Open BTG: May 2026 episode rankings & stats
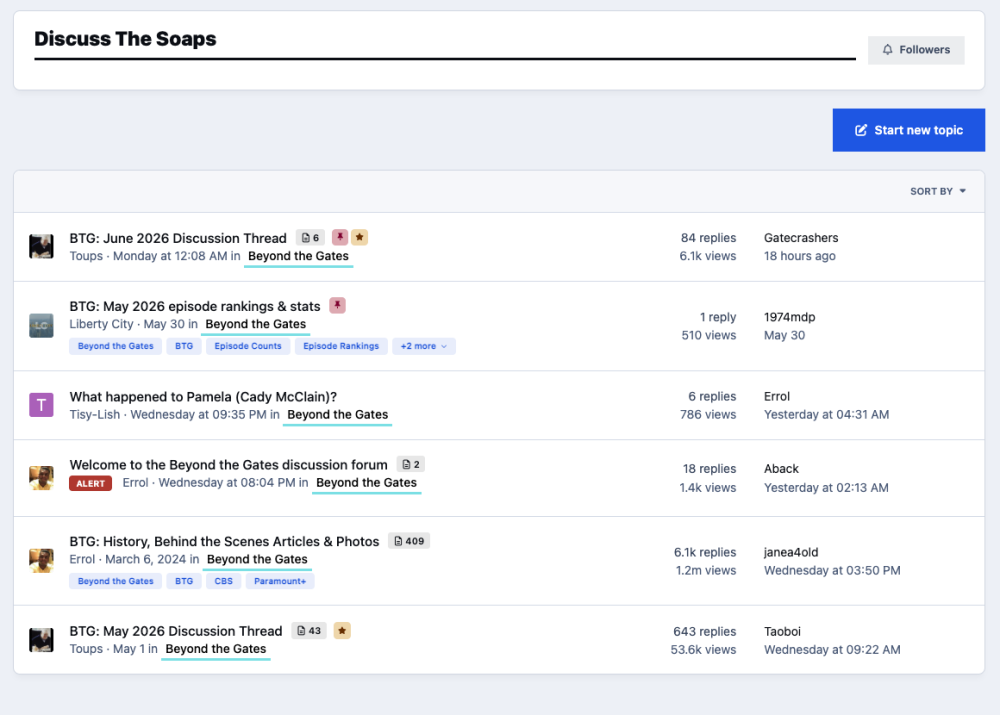Screen dimensions: 1000x715 click(x=195, y=306)
